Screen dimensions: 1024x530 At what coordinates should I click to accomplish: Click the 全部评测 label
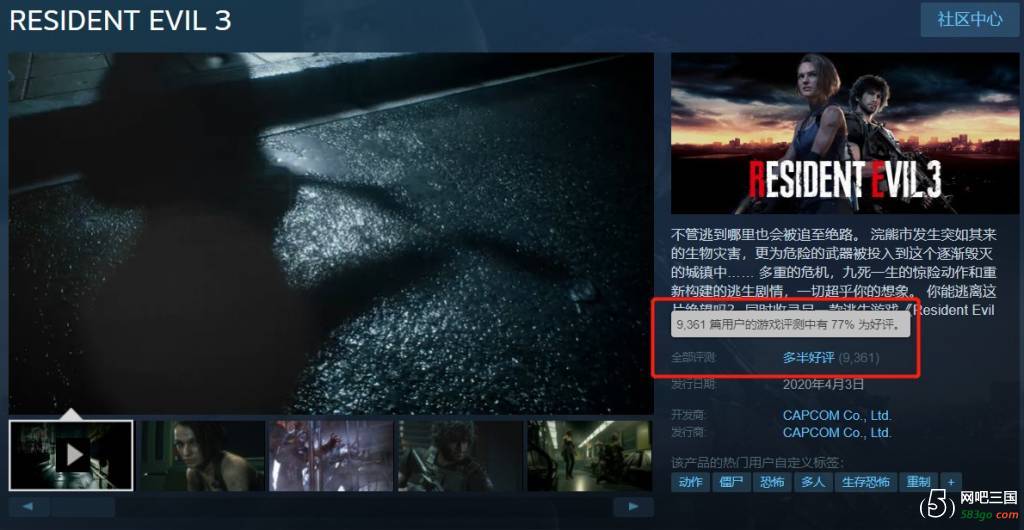click(694, 358)
